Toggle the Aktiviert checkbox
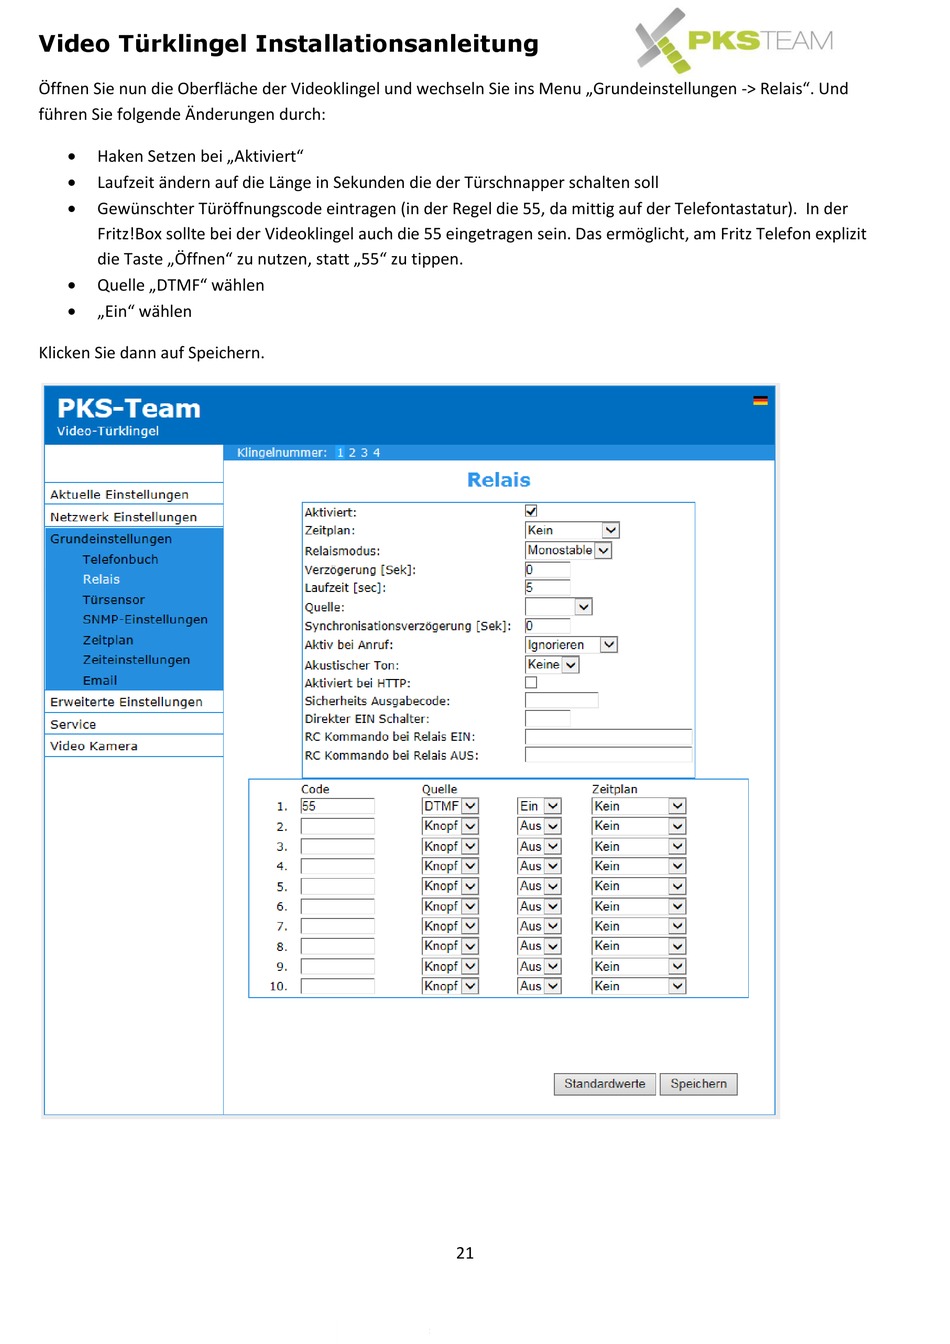Viewport: 950px width, 1344px height. [531, 511]
